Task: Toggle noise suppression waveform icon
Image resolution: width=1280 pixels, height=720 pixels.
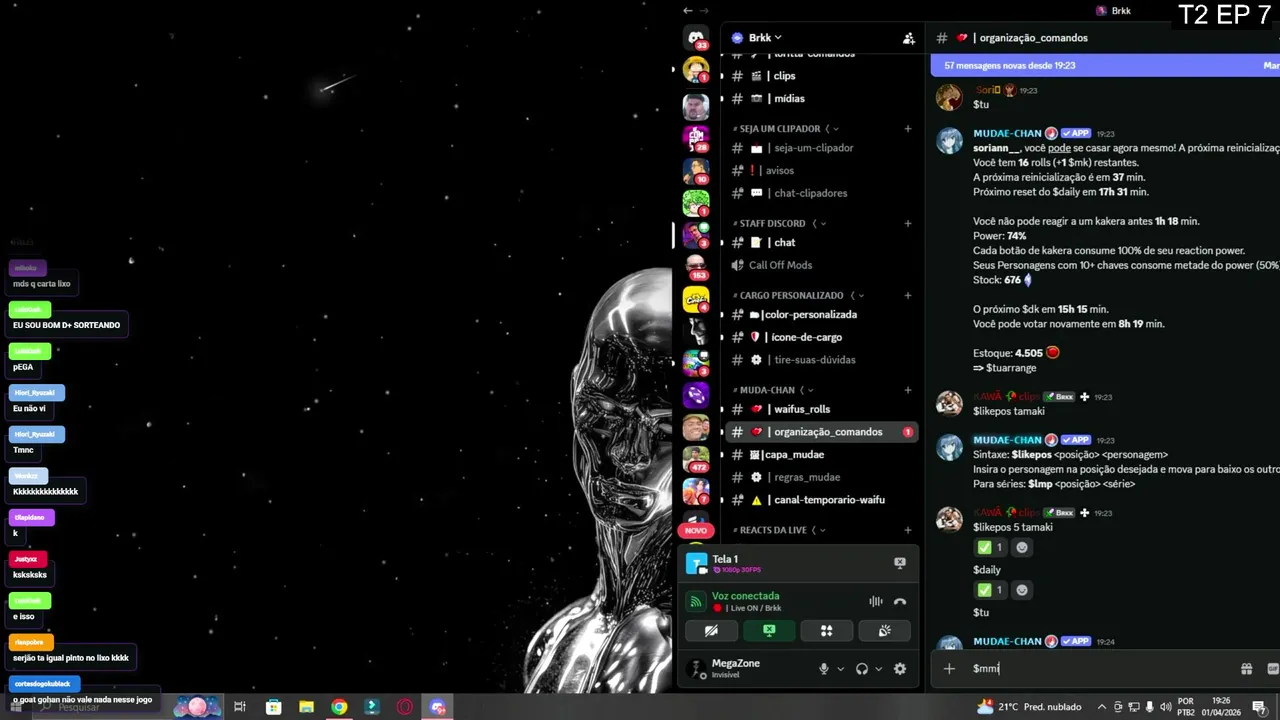Action: 875,601
